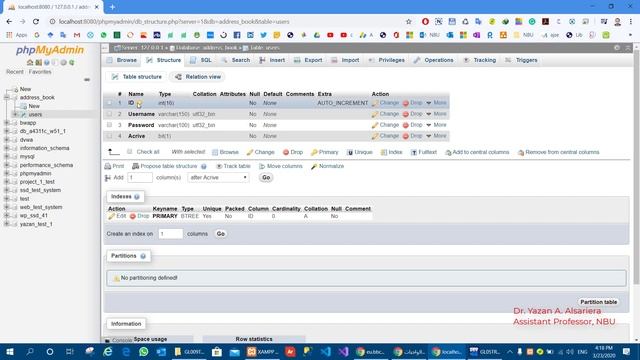Expand the wp_ssd_41 database node
This screenshot has height=360, width=640.
7,216
